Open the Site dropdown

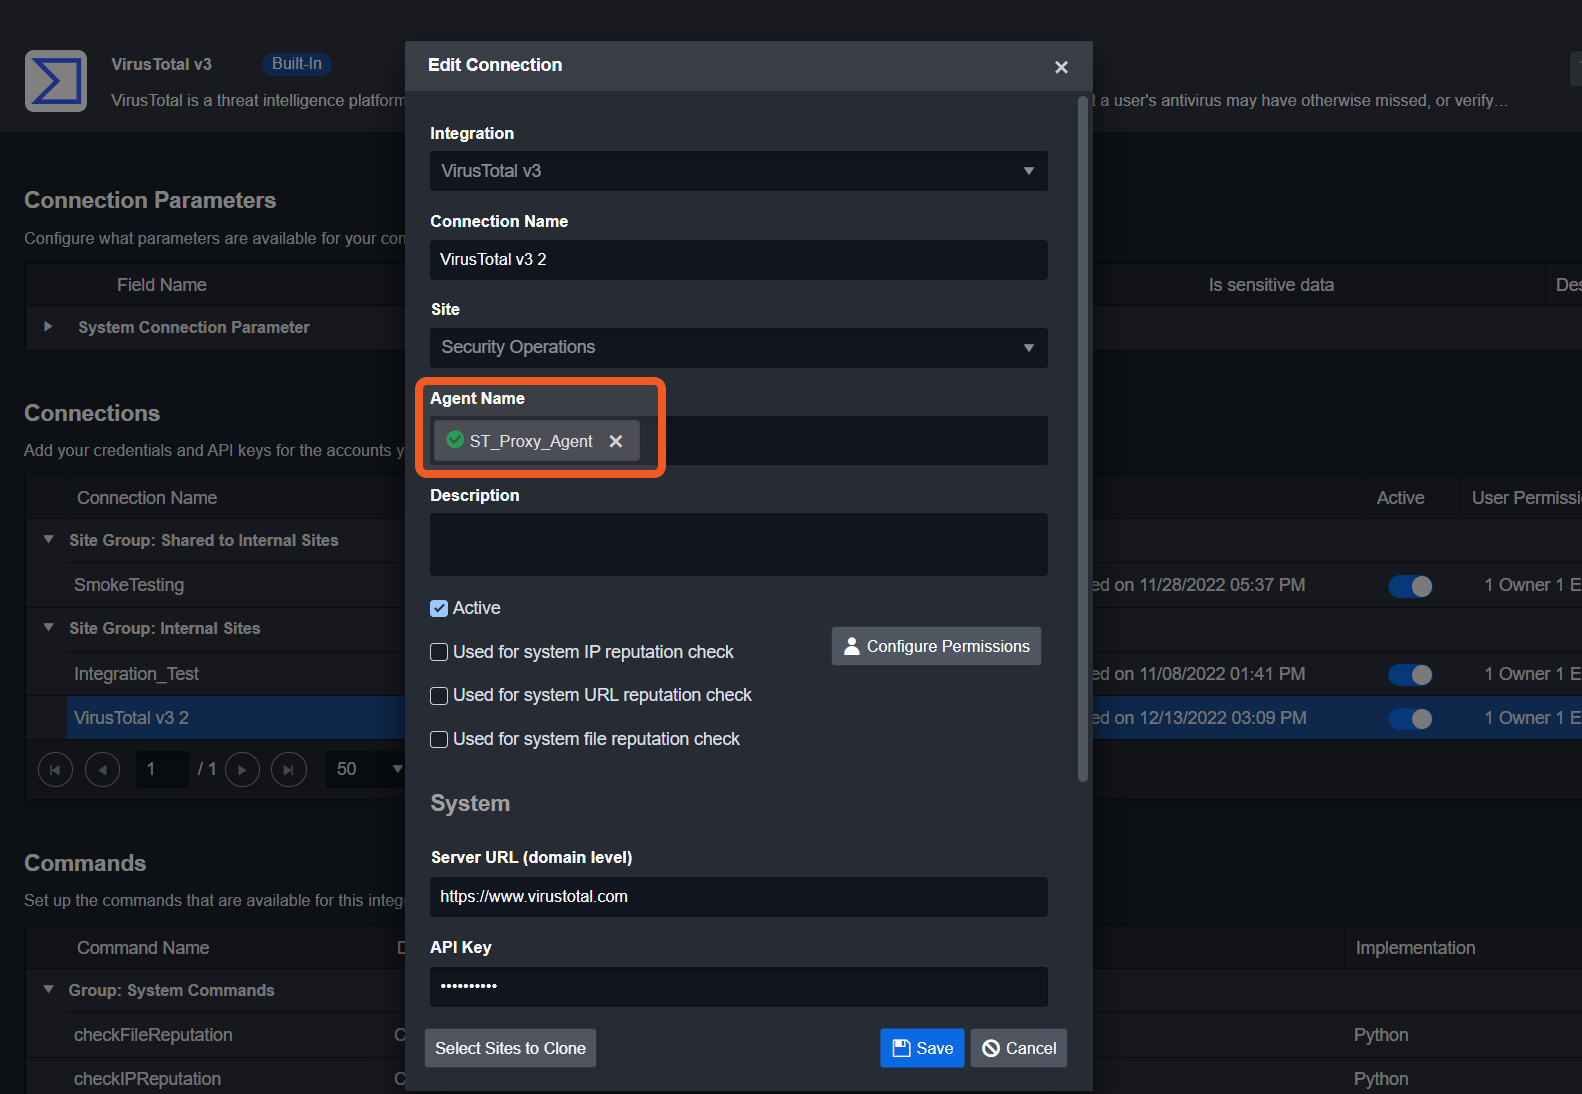coord(738,347)
